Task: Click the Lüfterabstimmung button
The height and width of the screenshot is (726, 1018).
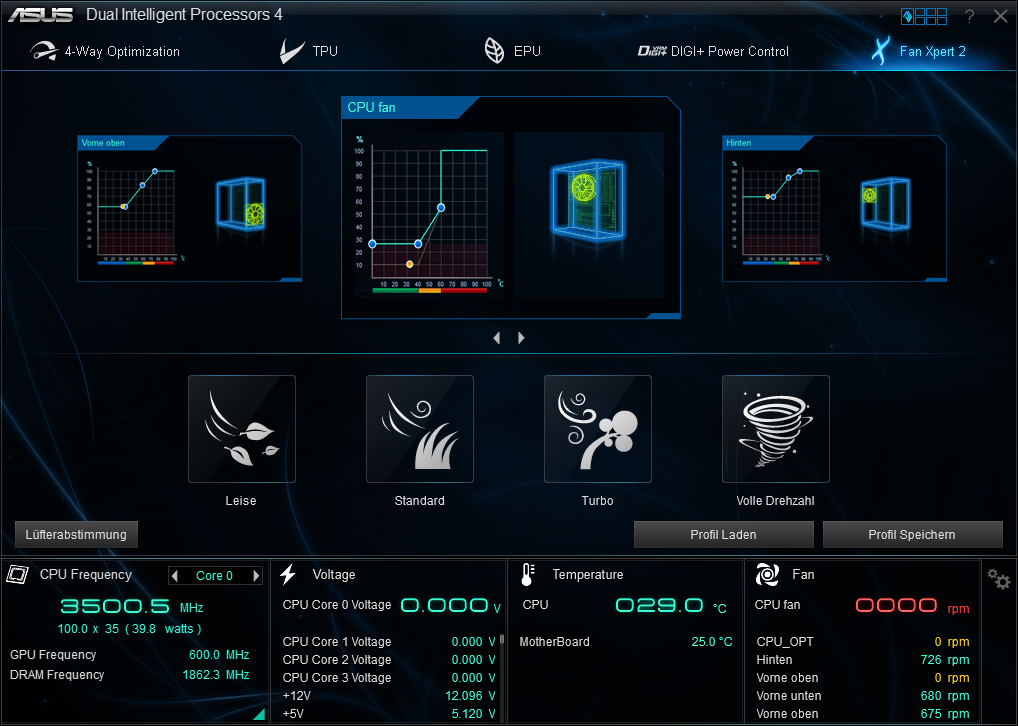Action: click(76, 534)
